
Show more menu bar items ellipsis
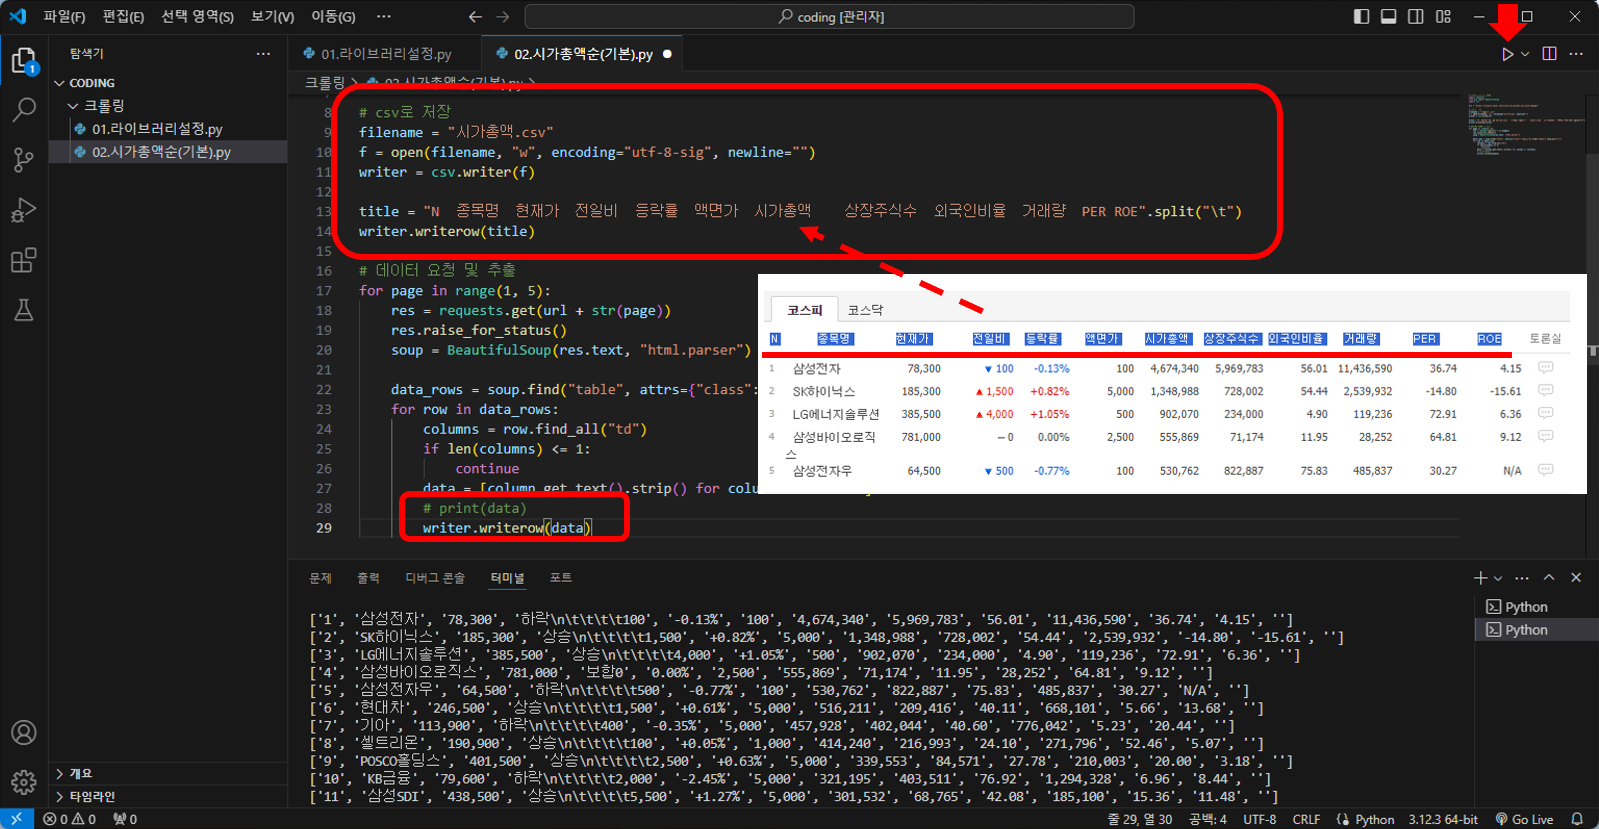[384, 17]
